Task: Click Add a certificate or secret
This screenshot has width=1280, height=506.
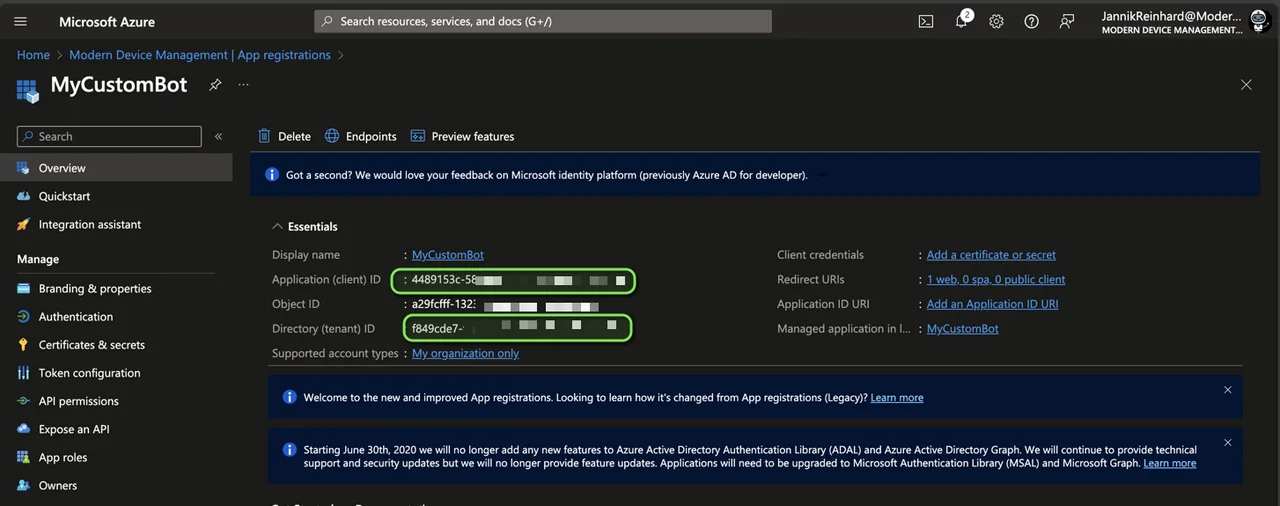Action: click(x=991, y=255)
